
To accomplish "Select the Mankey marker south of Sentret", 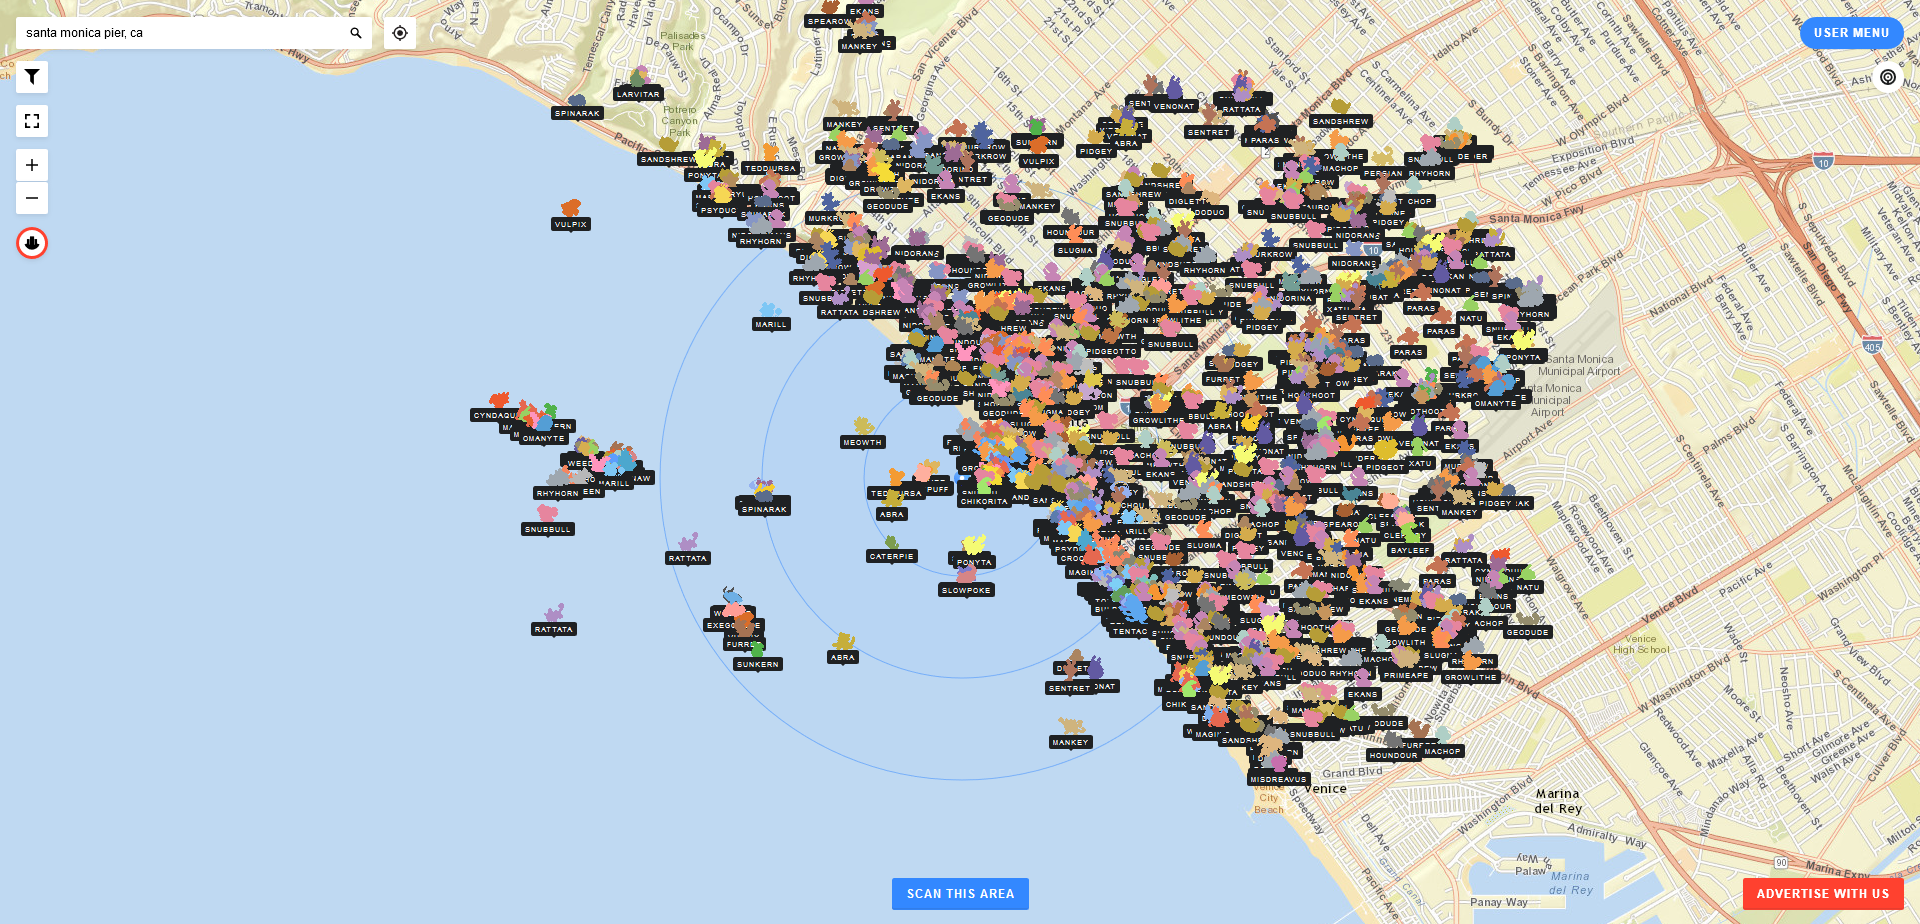I will [x=1070, y=734].
